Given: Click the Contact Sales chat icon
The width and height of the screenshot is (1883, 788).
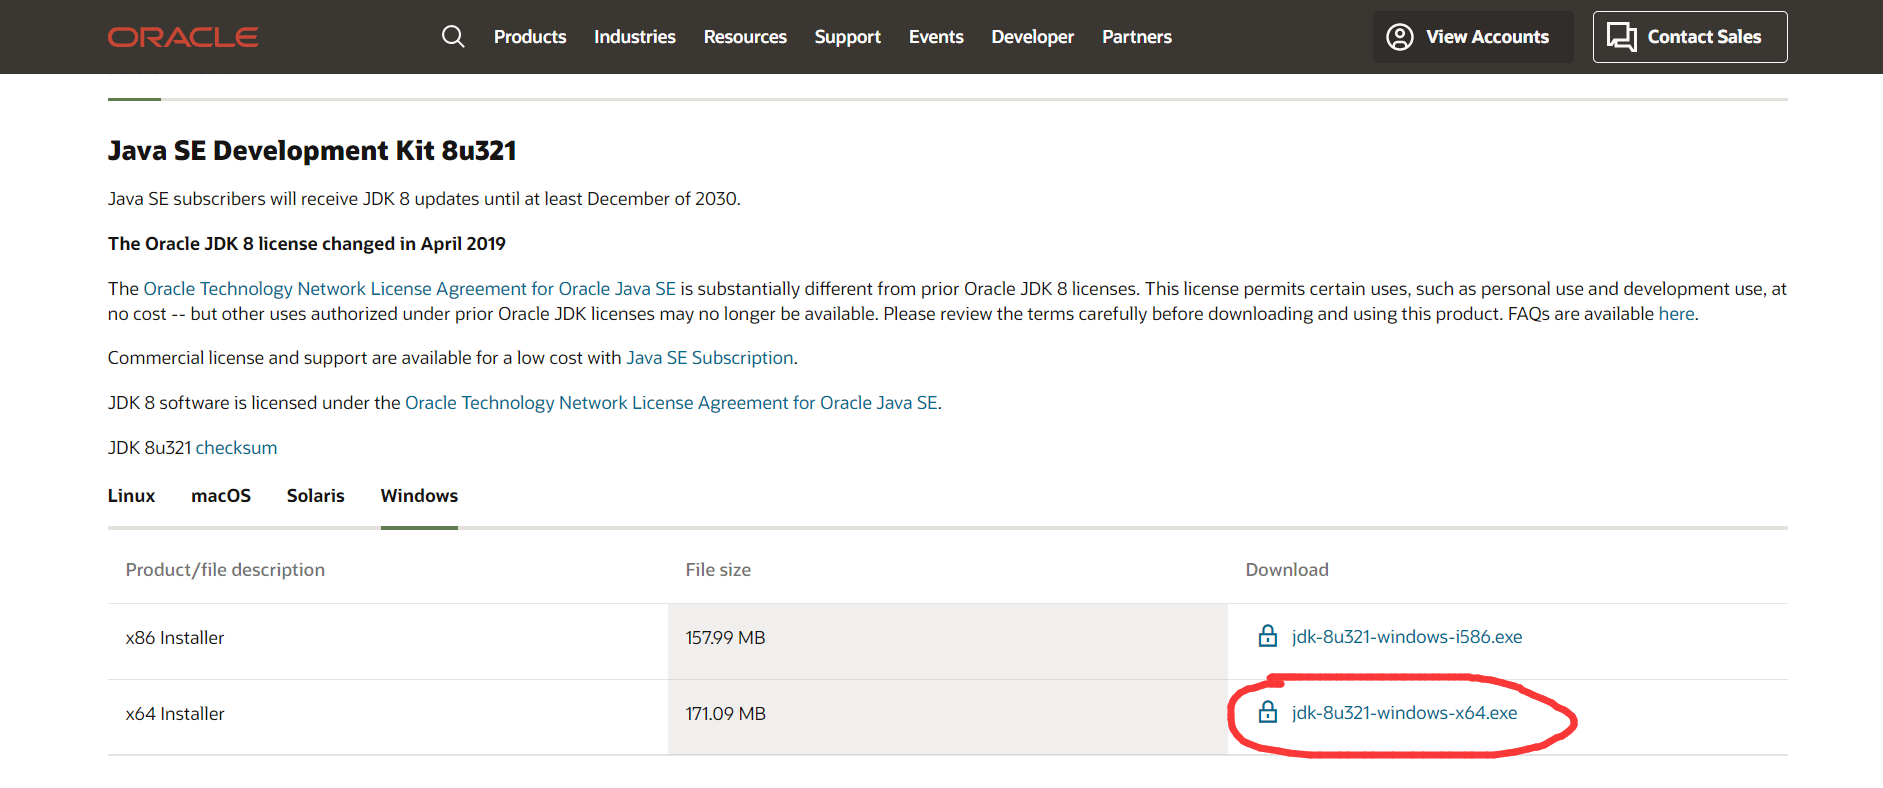Looking at the screenshot, I should point(1621,37).
